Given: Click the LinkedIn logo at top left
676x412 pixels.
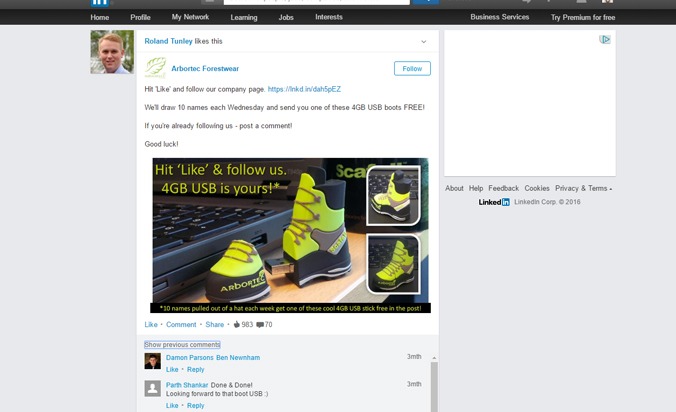Looking at the screenshot, I should [x=100, y=3].
